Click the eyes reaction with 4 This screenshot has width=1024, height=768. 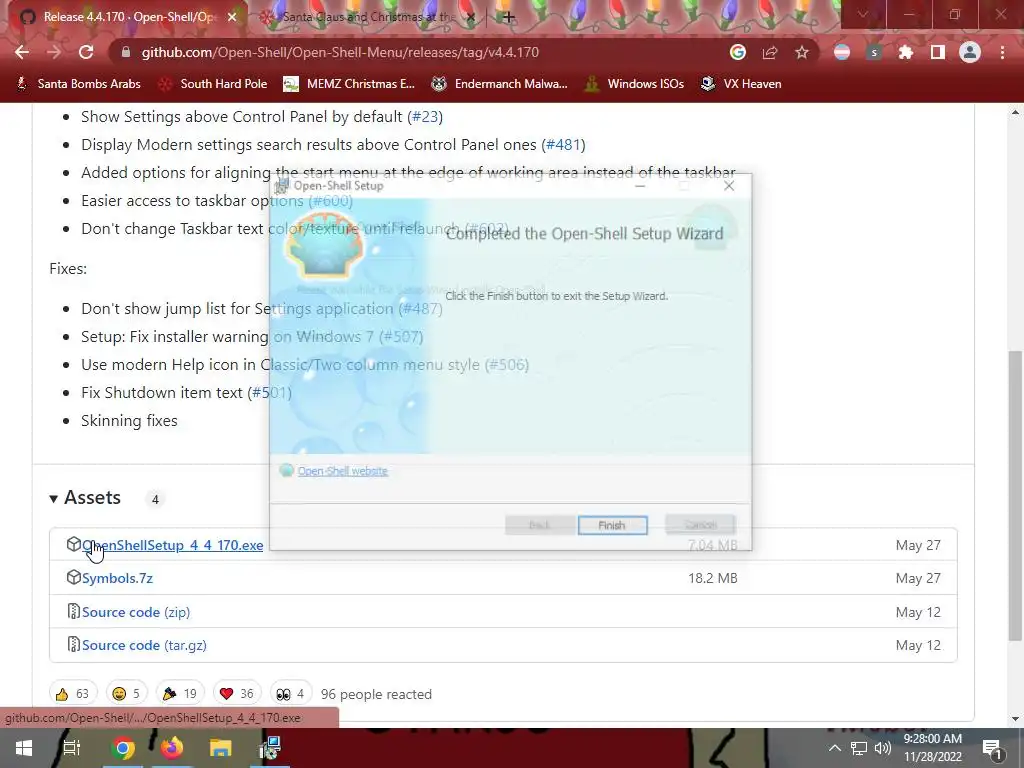tap(291, 694)
